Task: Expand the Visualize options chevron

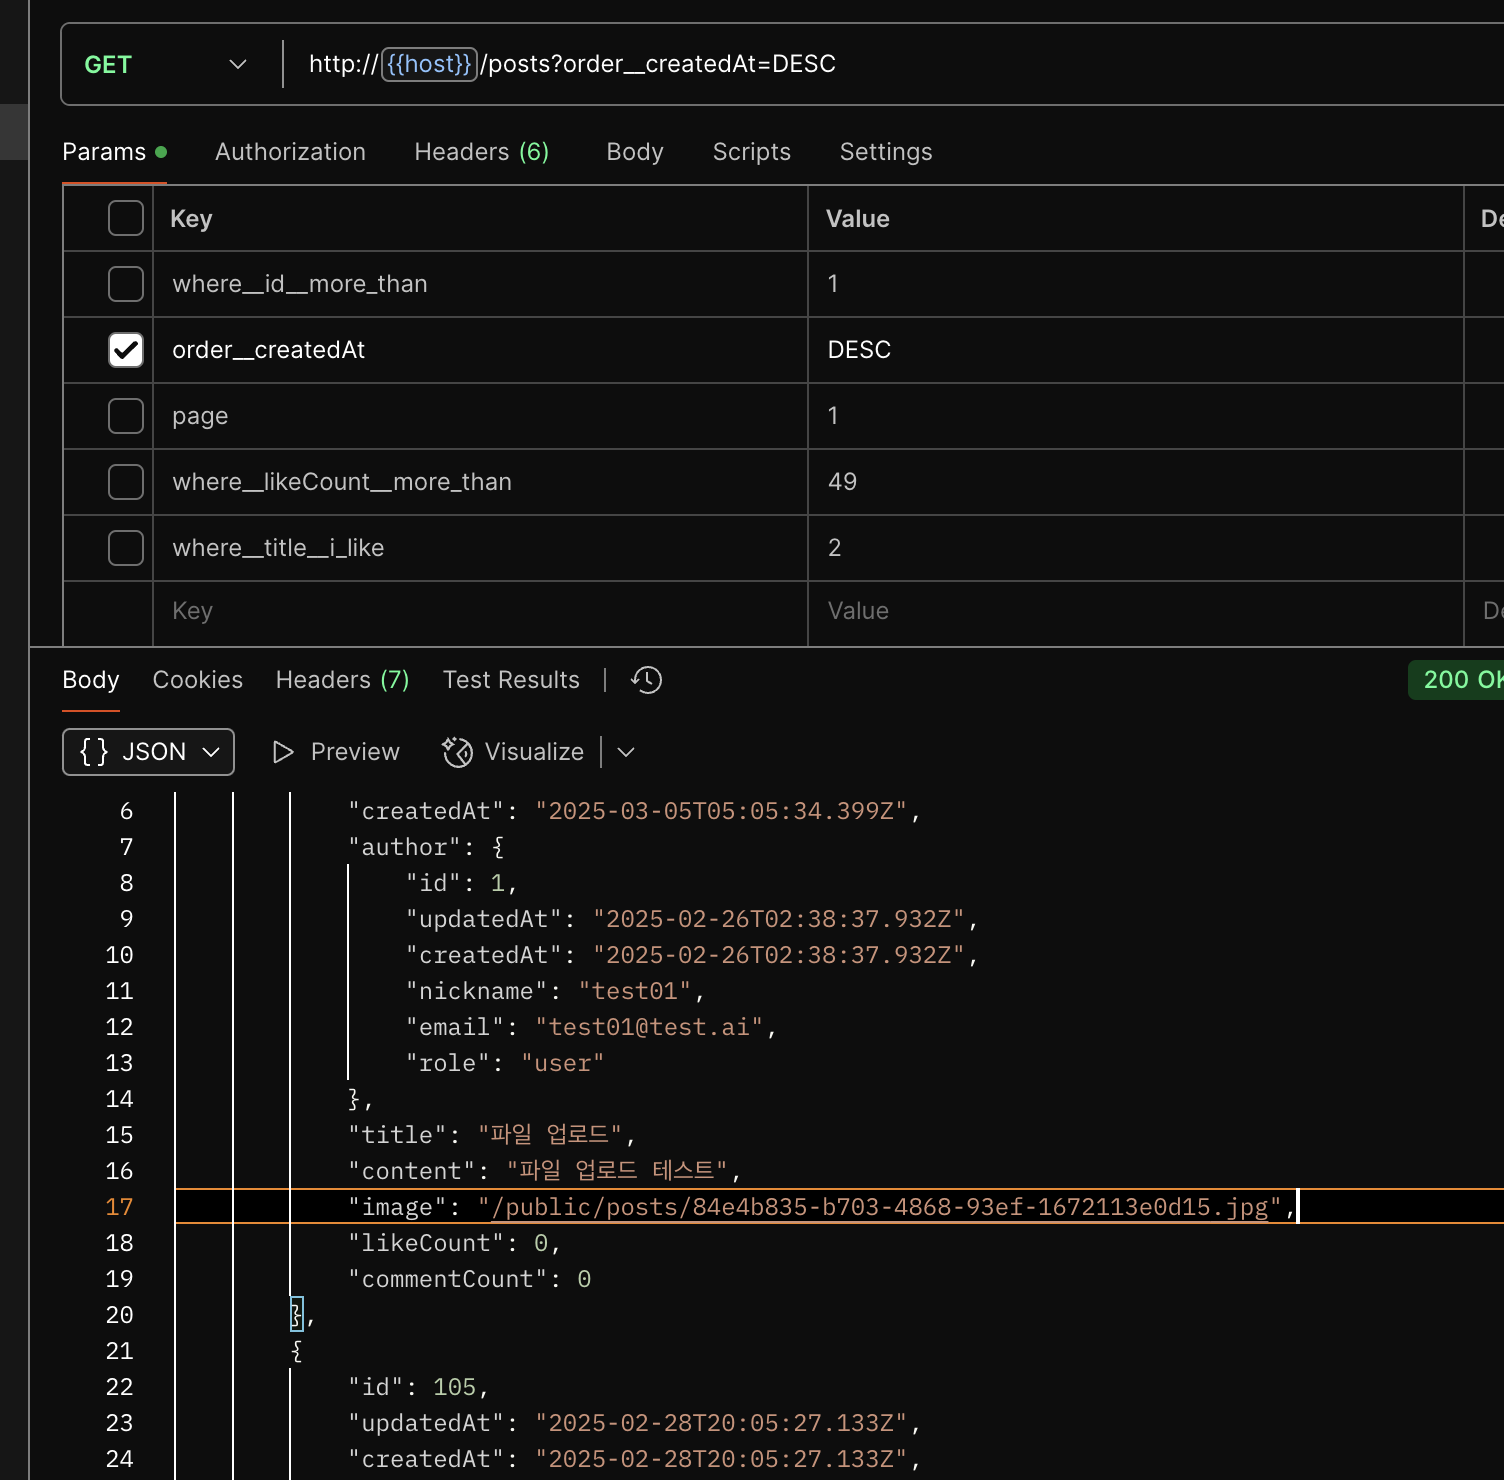Action: (626, 752)
